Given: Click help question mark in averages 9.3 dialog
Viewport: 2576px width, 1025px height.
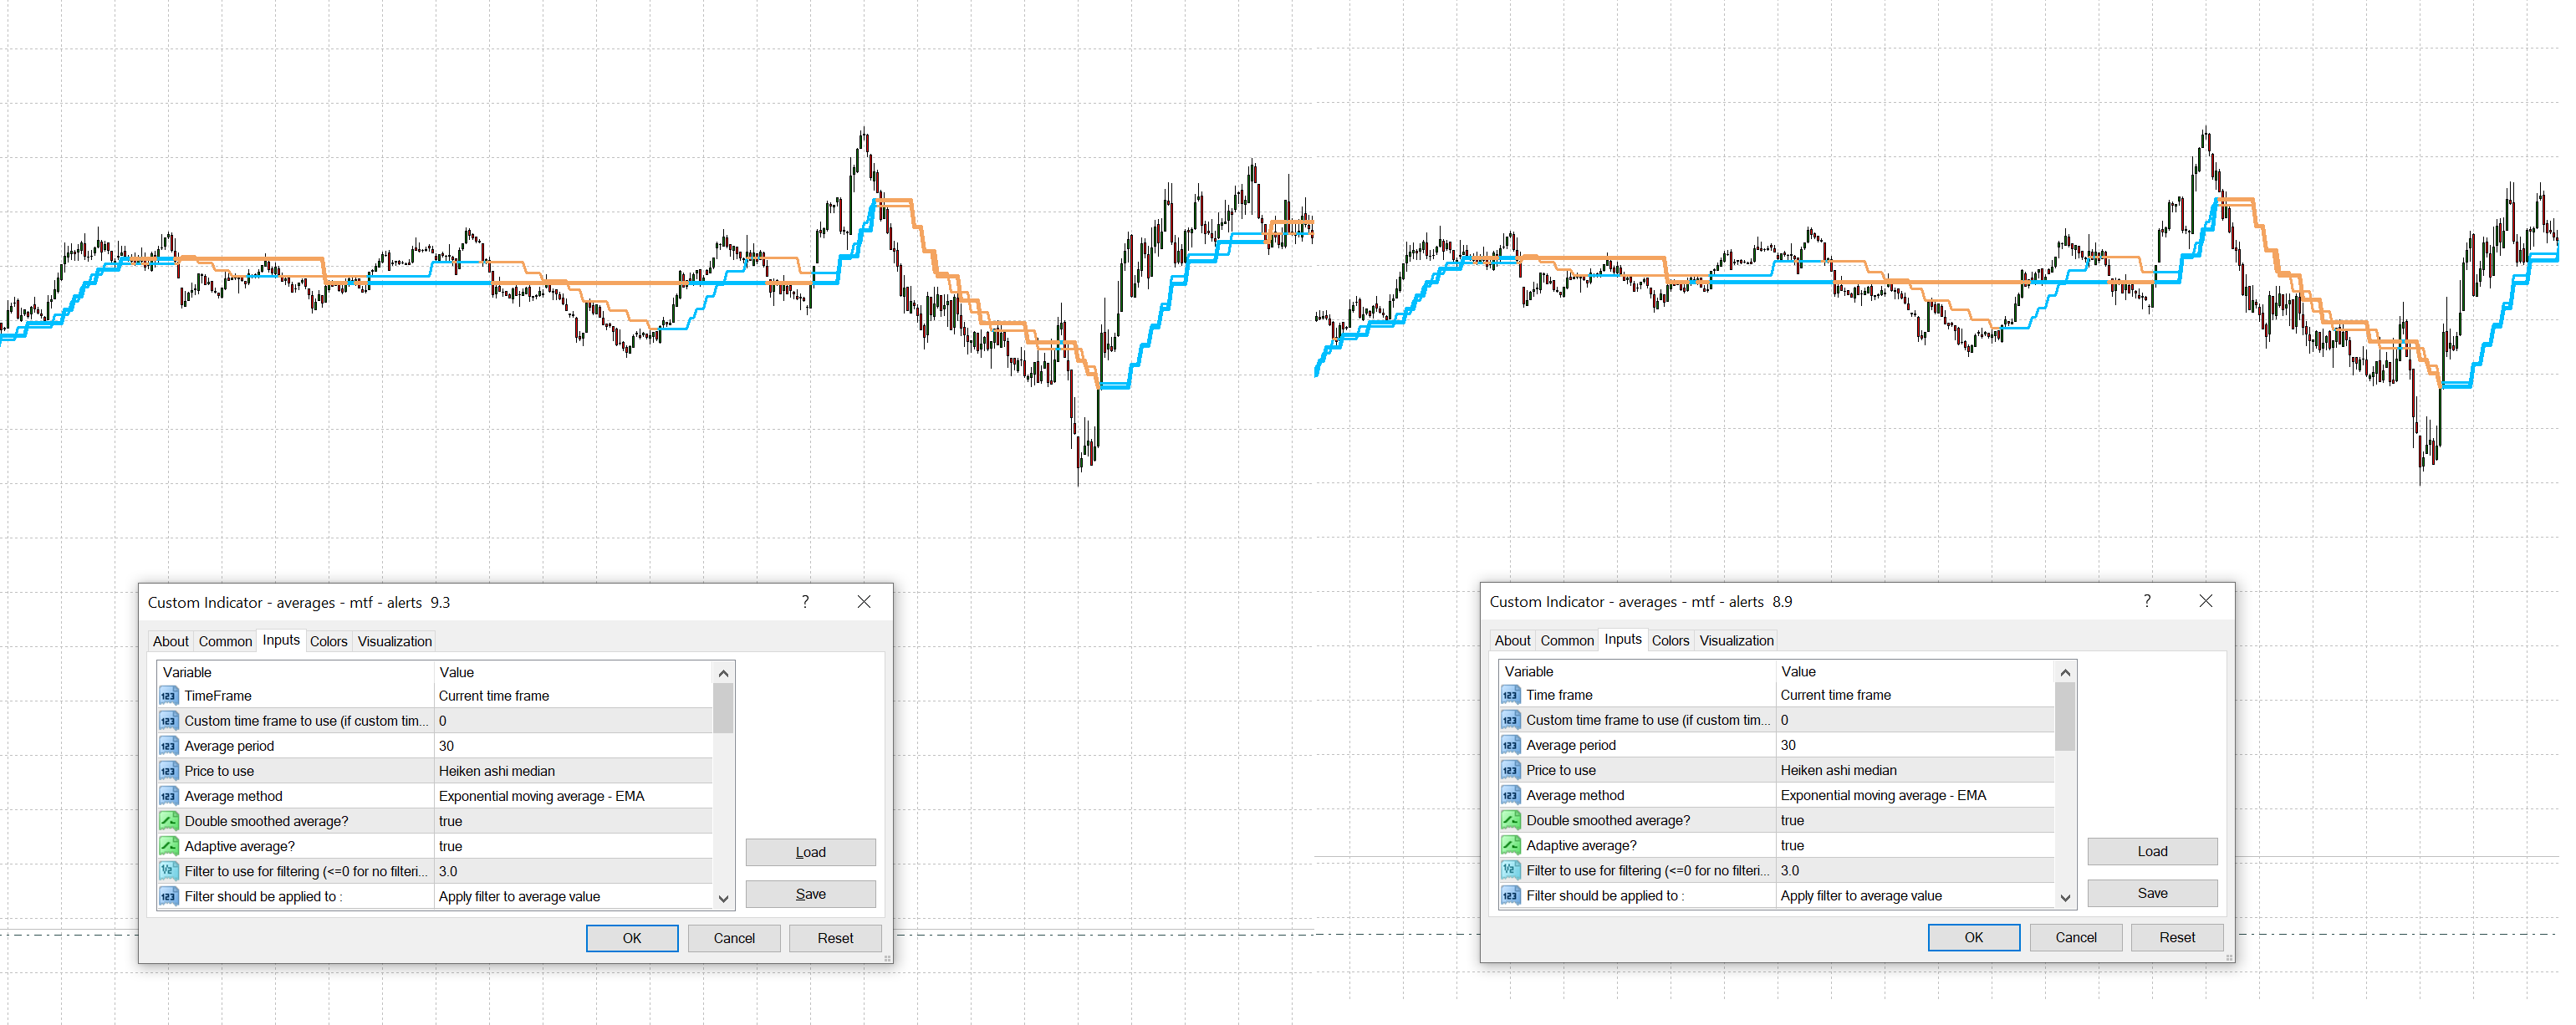Looking at the screenshot, I should coord(805,602).
